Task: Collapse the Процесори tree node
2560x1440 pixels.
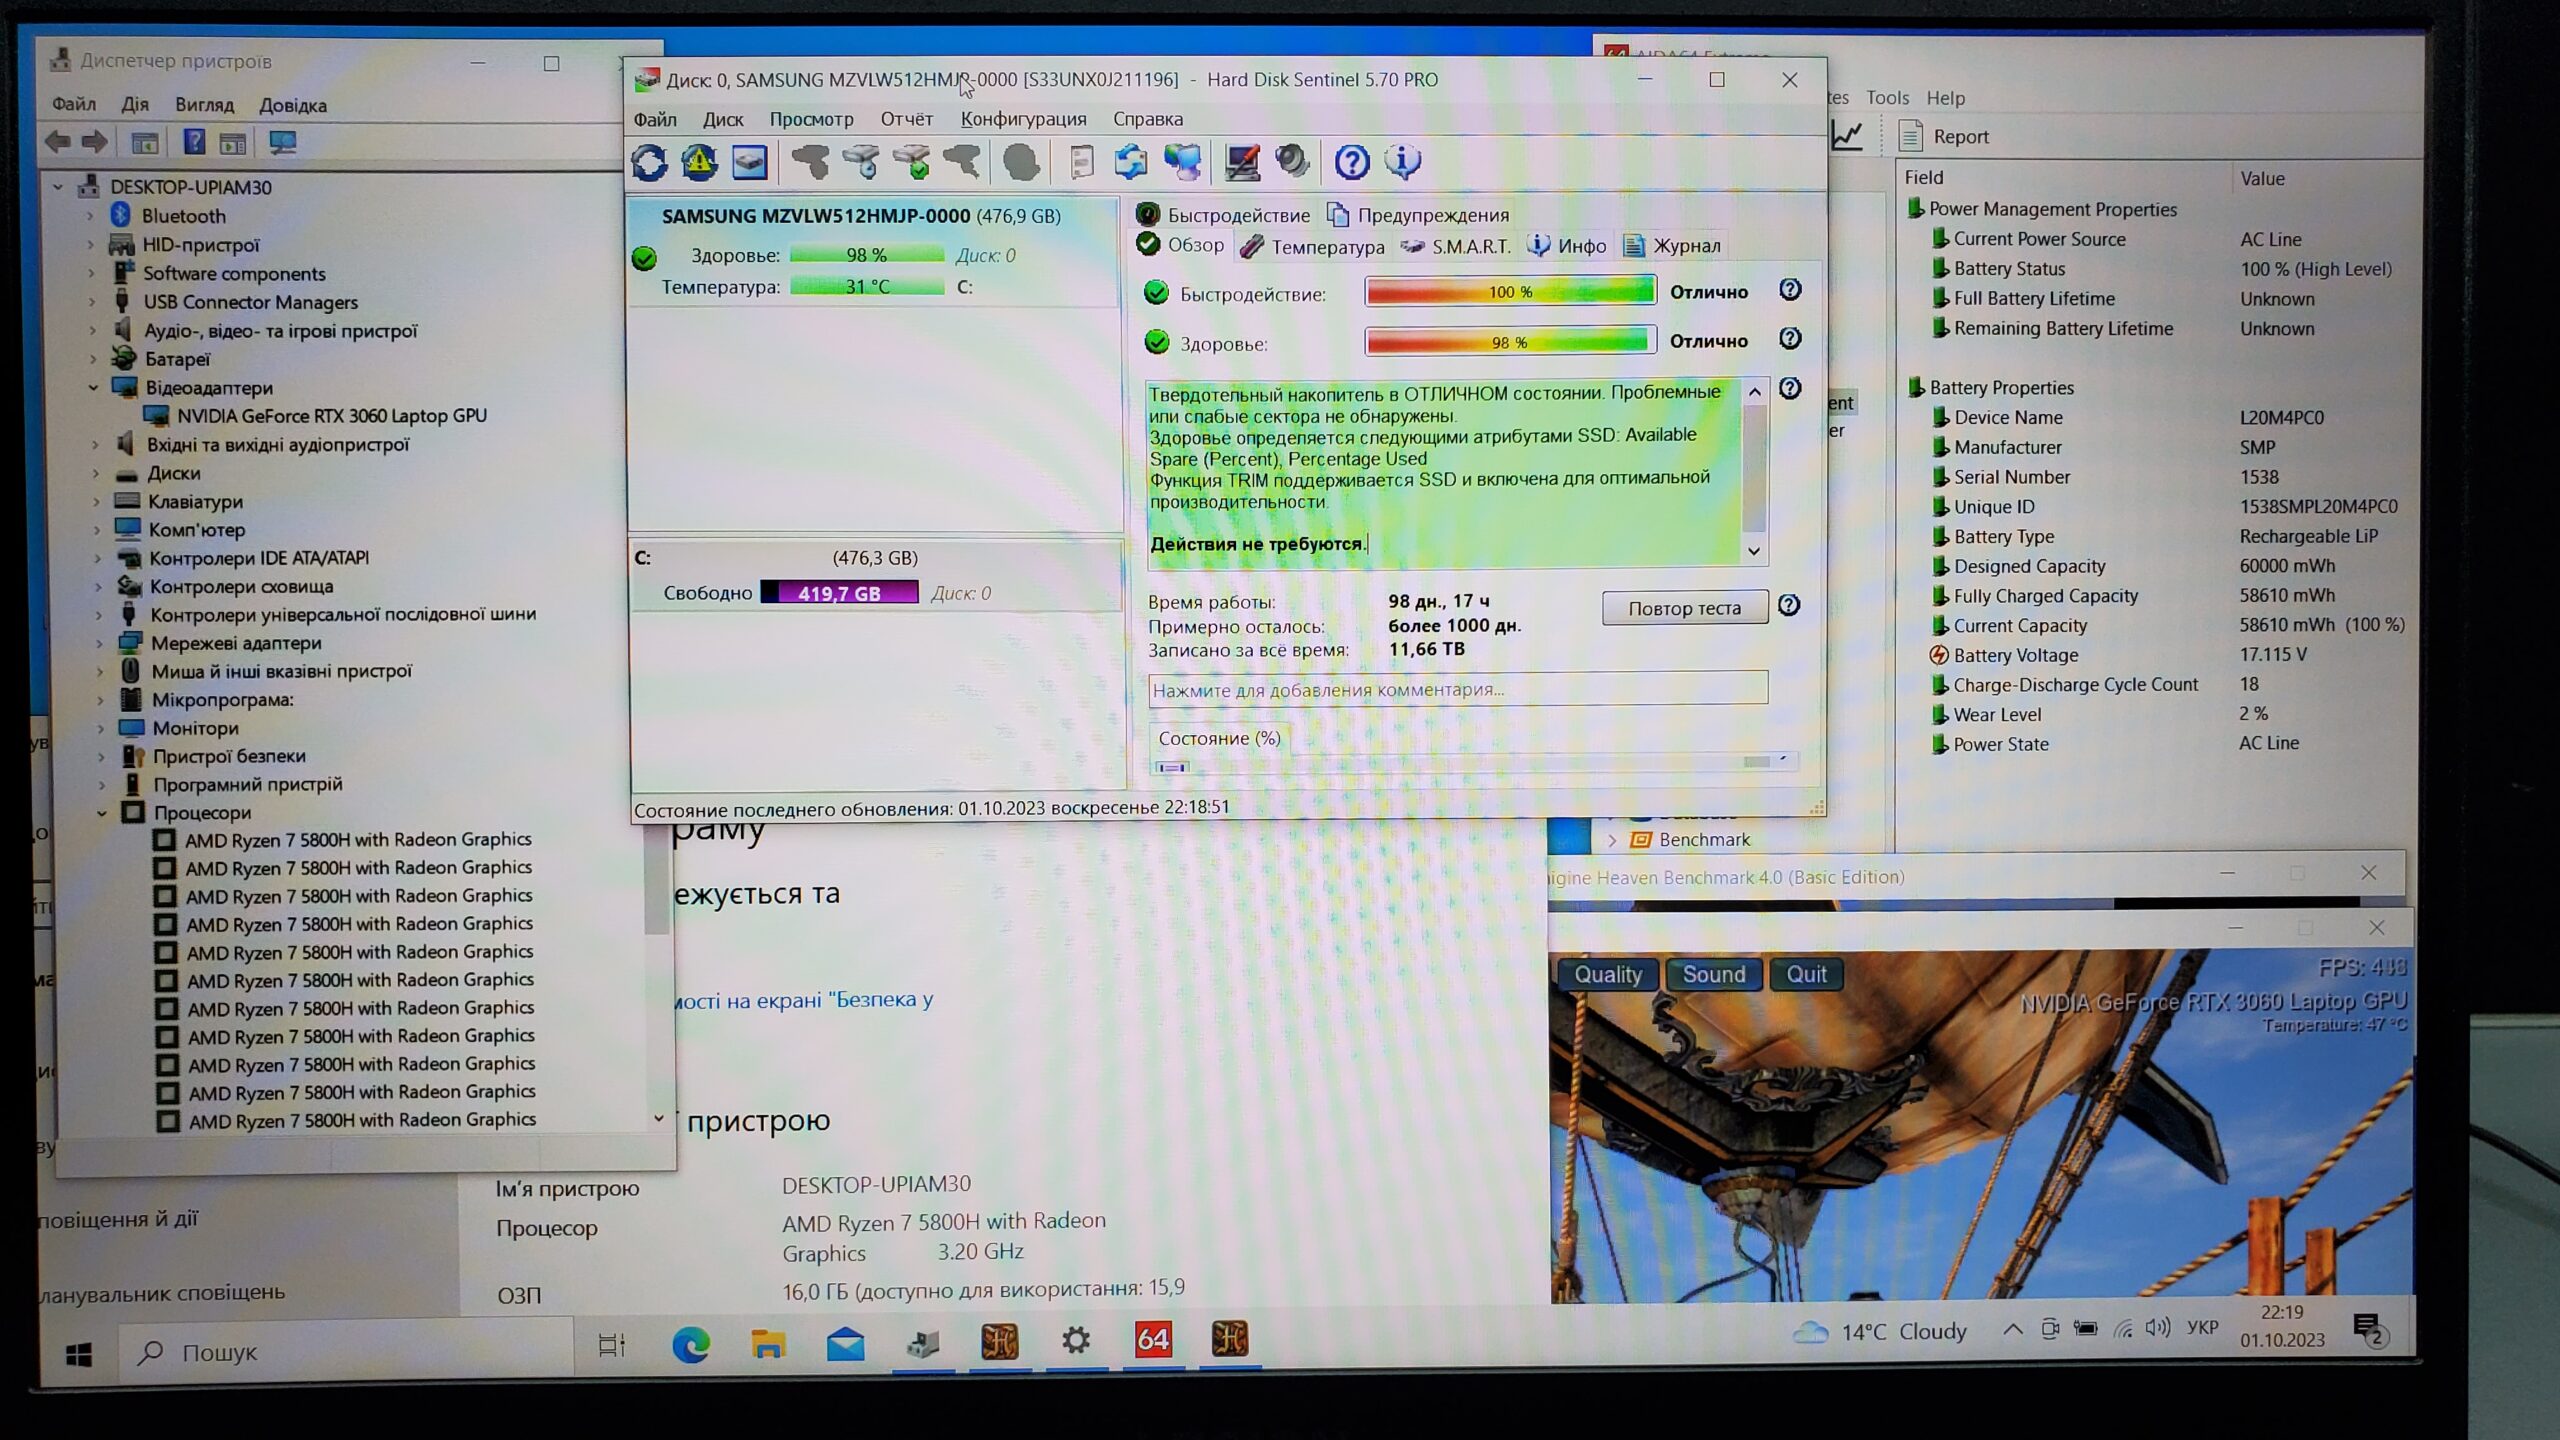Action: 102,813
